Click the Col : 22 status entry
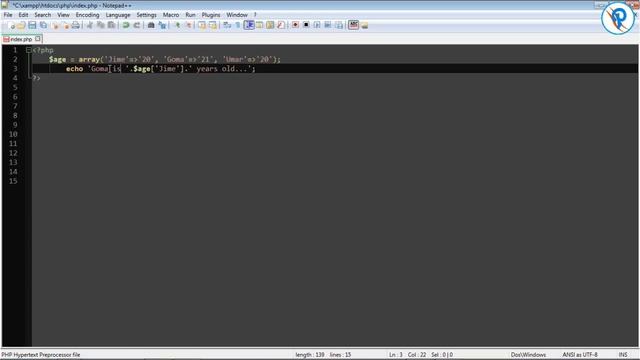The height and width of the screenshot is (360, 640). pos(417,355)
